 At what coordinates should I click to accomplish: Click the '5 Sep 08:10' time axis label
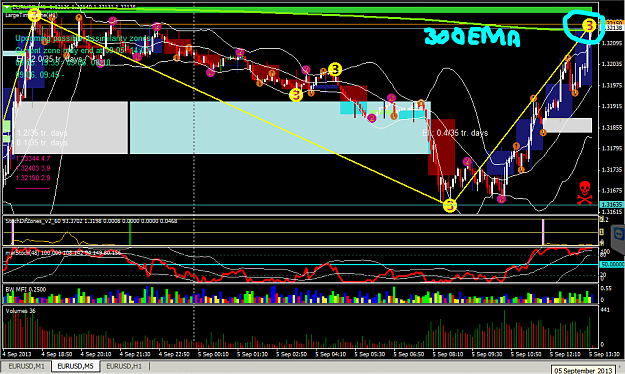pos(448,354)
